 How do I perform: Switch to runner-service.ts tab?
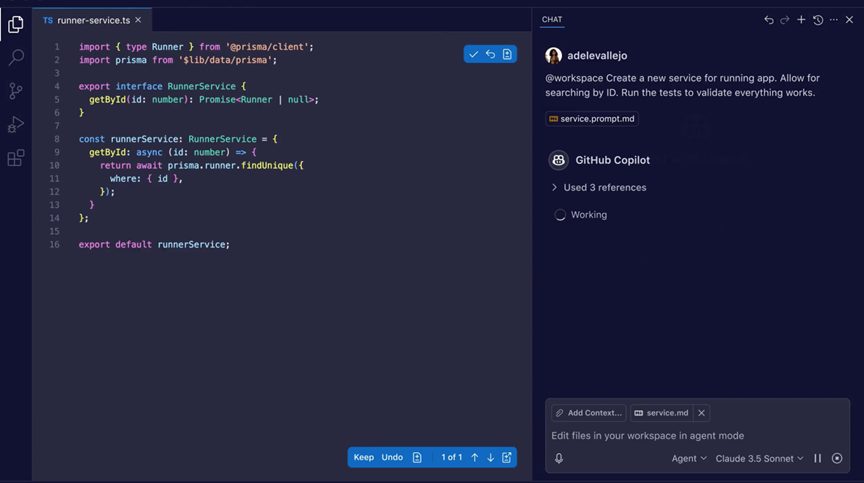tap(93, 20)
